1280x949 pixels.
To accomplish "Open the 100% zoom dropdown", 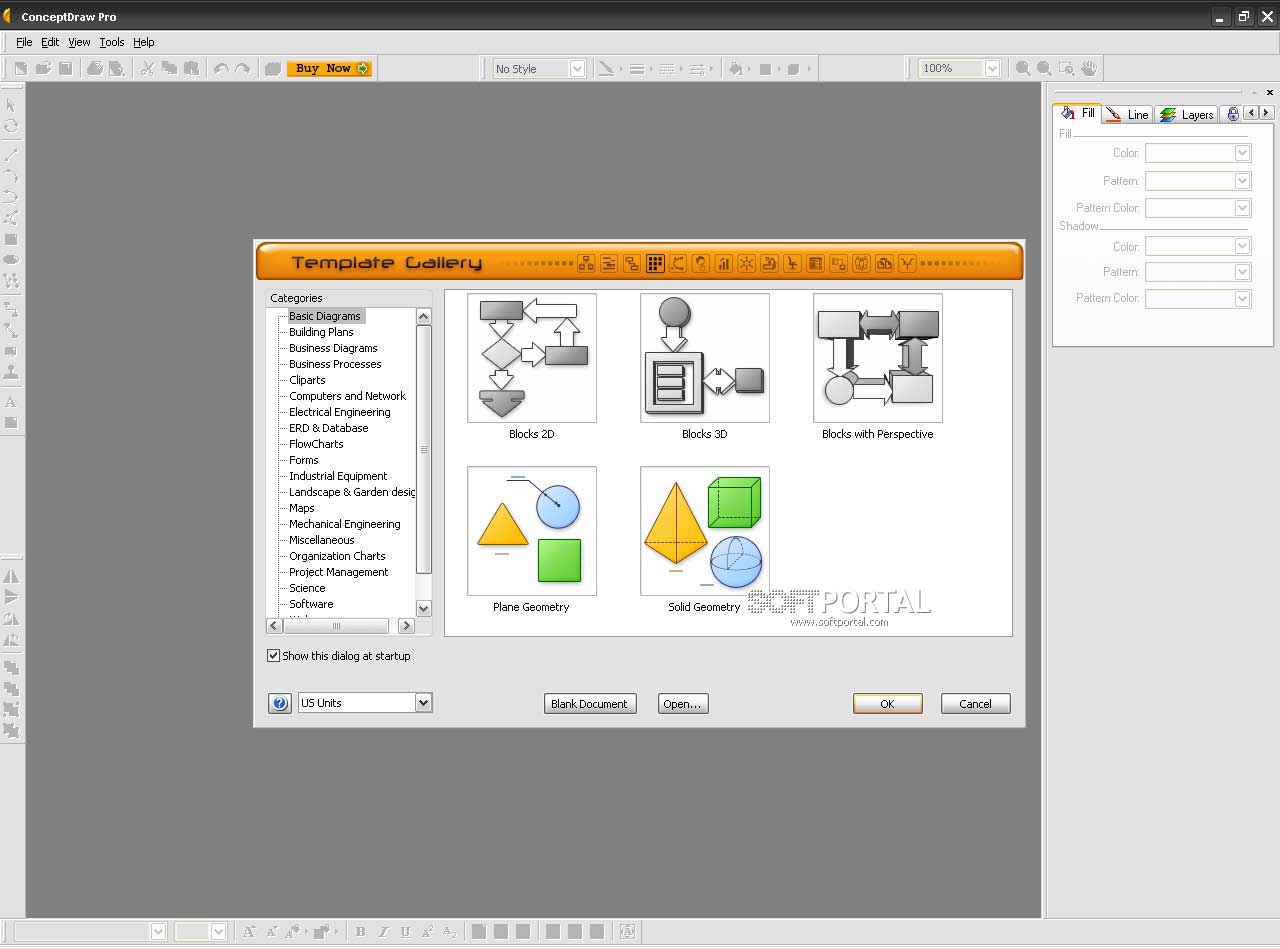I will [x=992, y=69].
